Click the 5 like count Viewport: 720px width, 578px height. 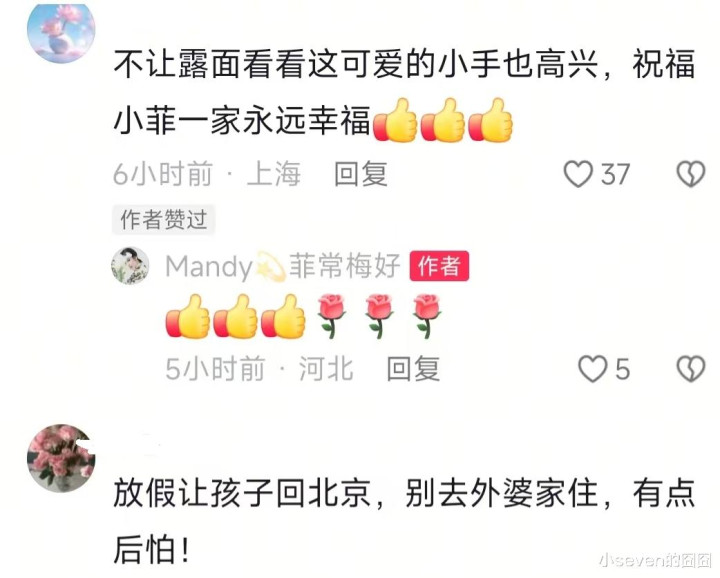tap(622, 370)
